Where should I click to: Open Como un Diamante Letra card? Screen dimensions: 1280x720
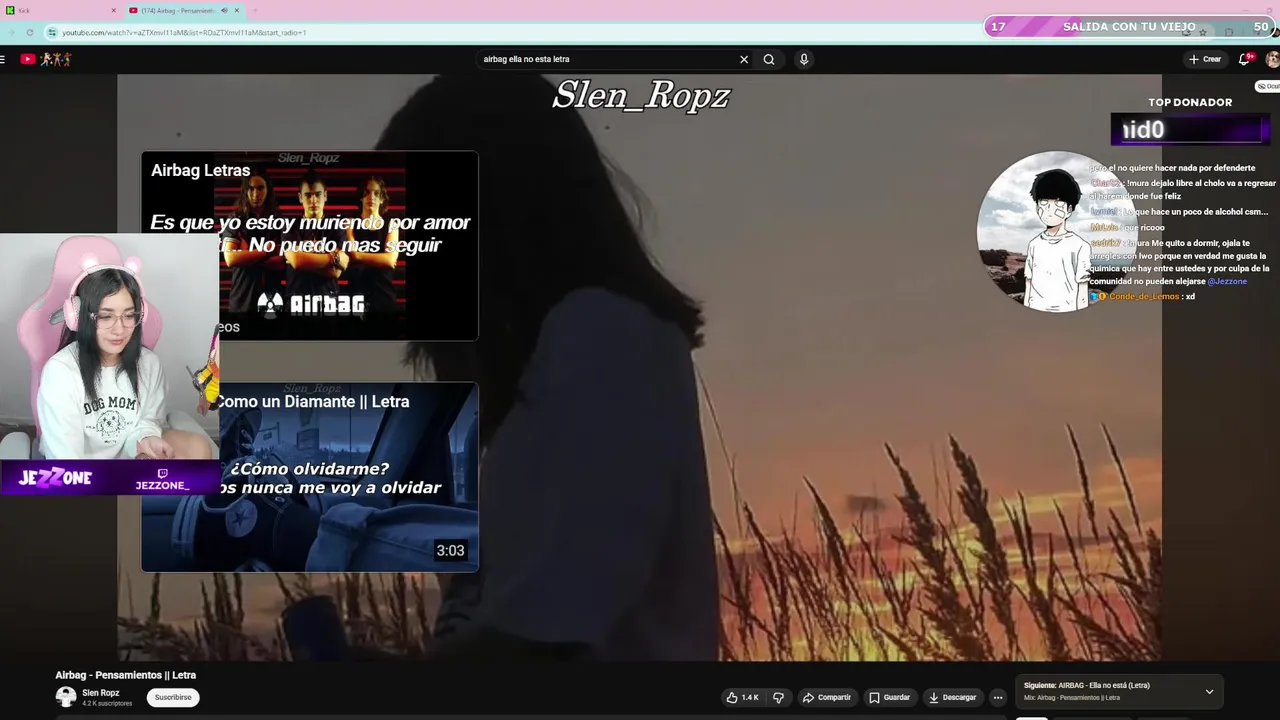tap(310, 477)
